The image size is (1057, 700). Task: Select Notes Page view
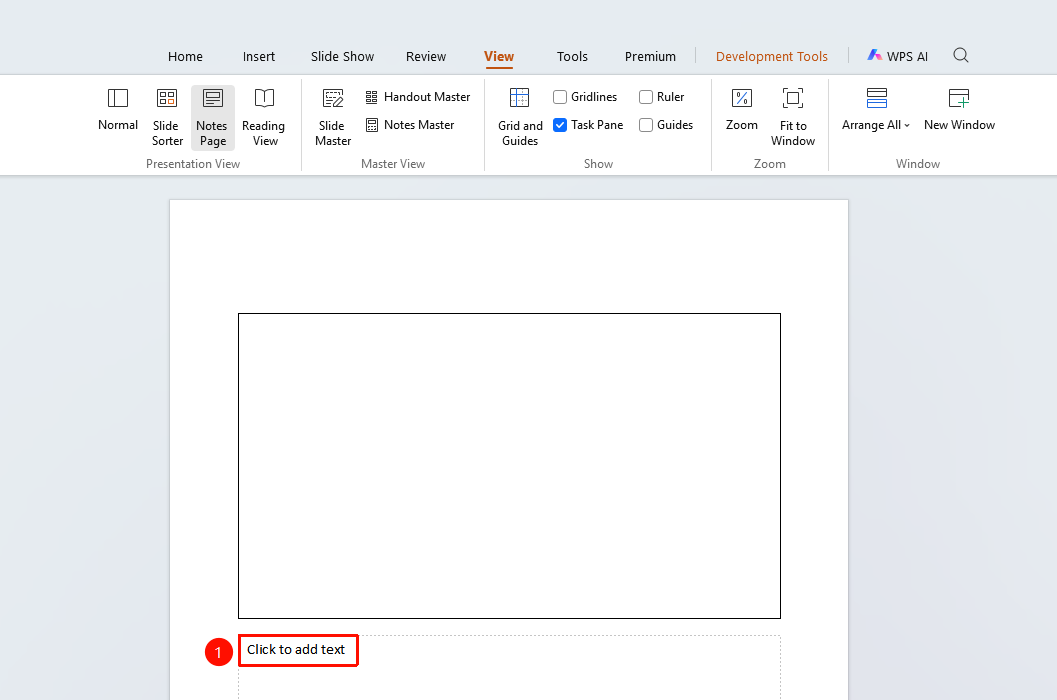point(212,117)
